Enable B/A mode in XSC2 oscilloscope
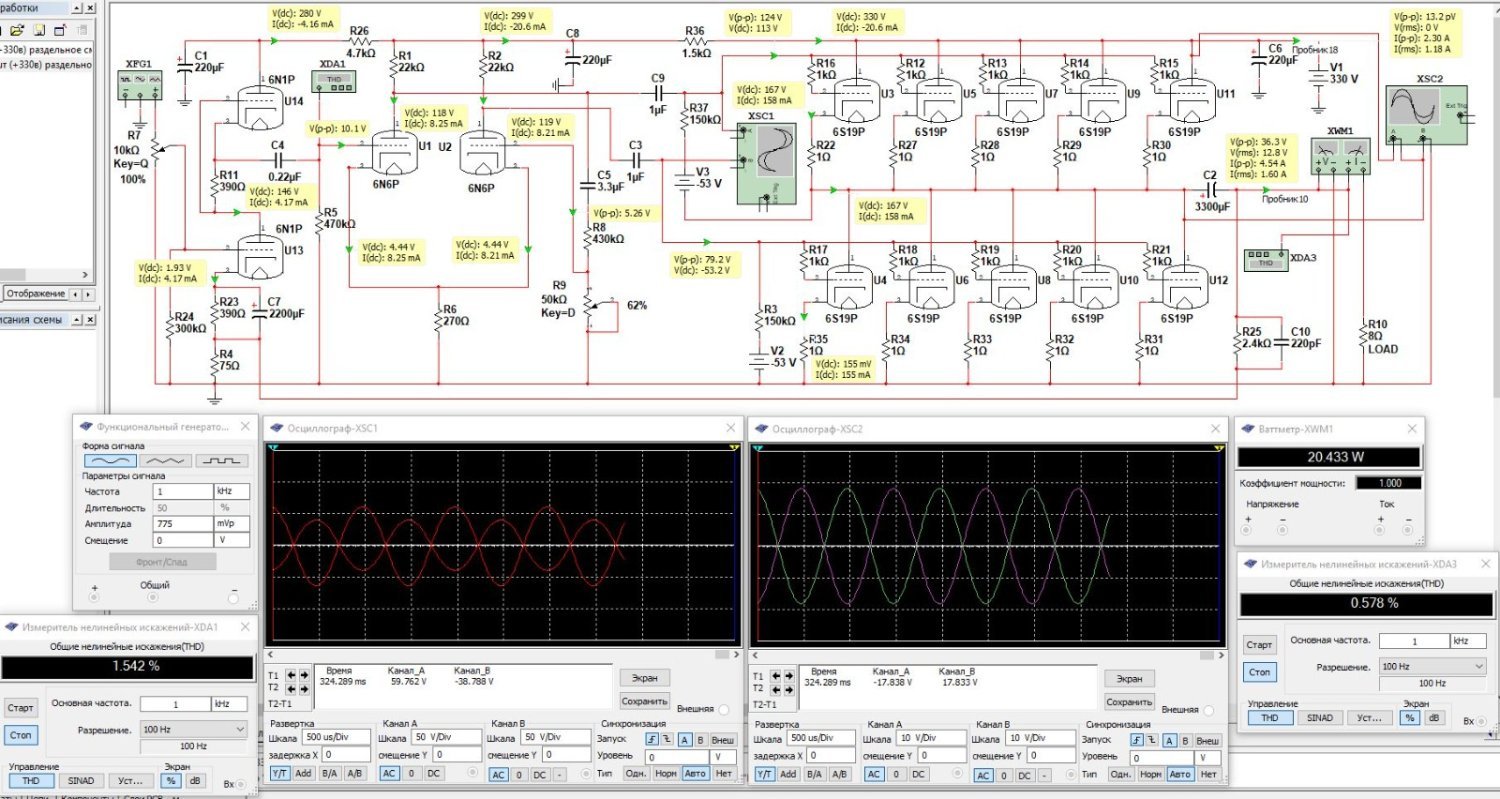This screenshot has height=799, width=1500. pos(813,773)
